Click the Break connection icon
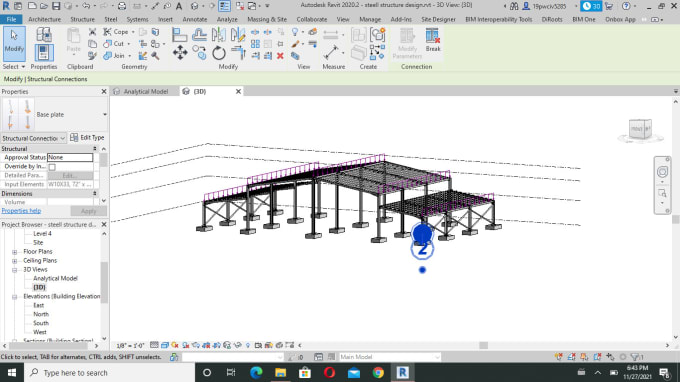Viewport: 680px width, 382px height. [433, 40]
